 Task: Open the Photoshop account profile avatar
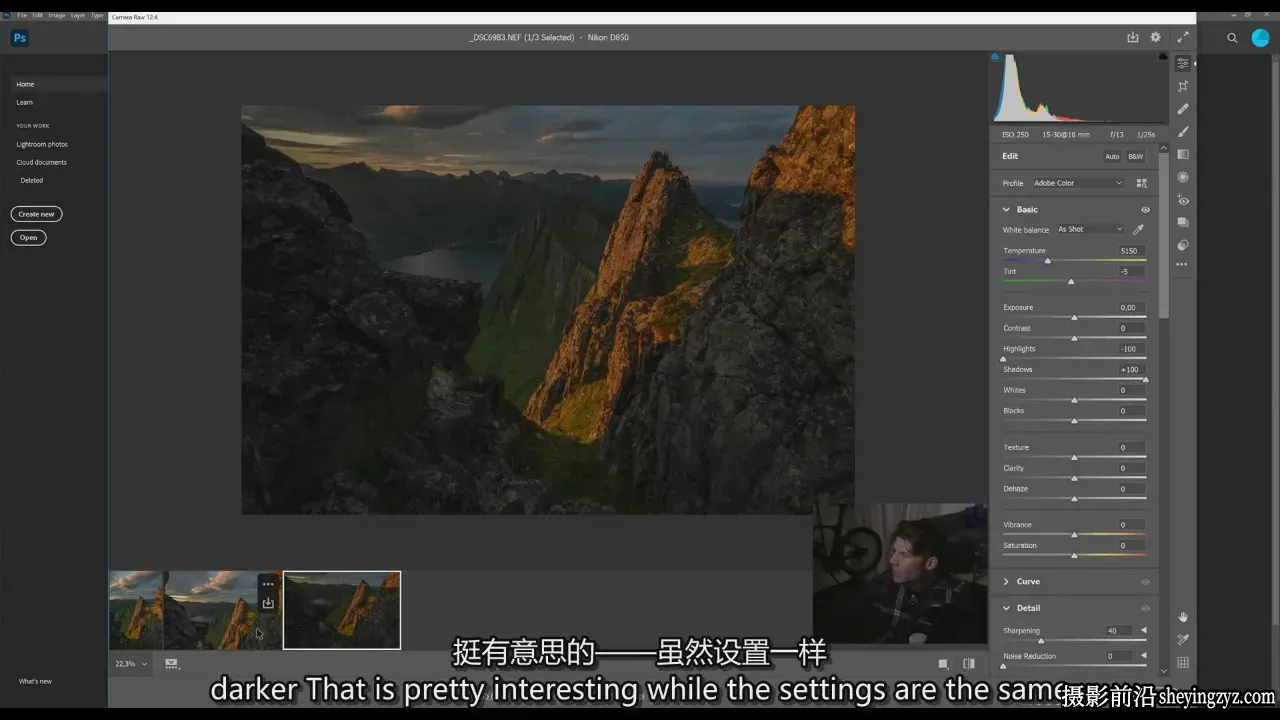pyautogui.click(x=1260, y=38)
